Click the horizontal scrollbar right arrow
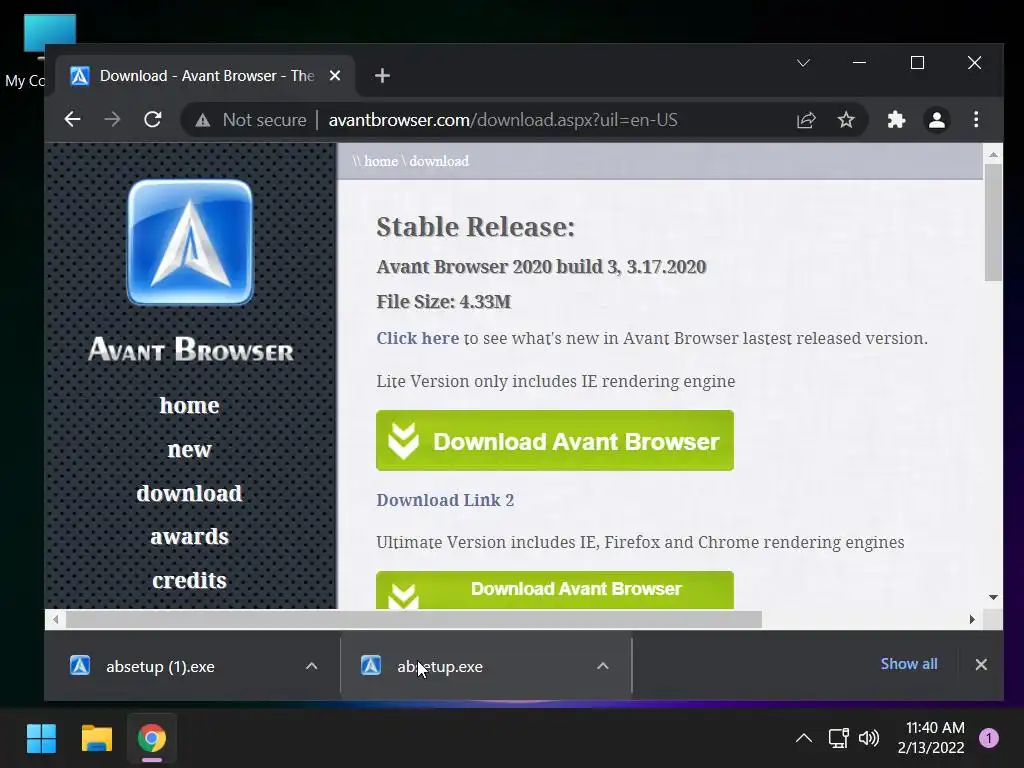Image resolution: width=1024 pixels, height=768 pixels. pos(972,619)
